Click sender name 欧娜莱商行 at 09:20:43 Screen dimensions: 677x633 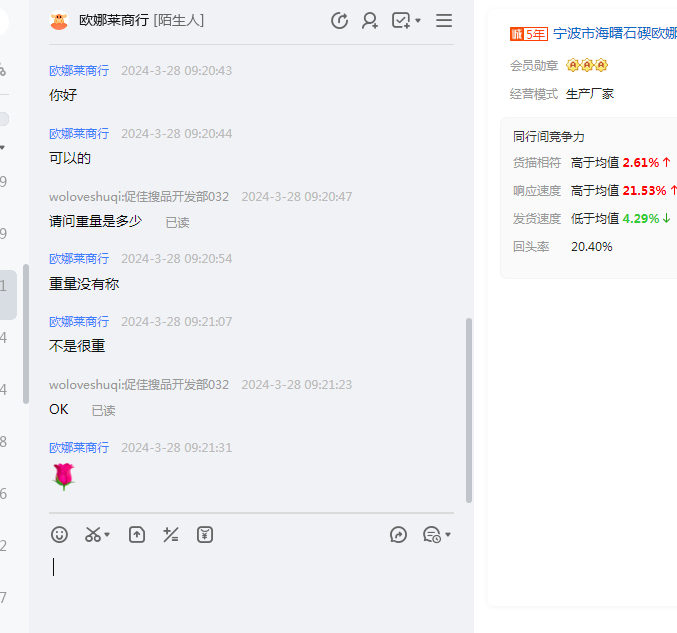[x=79, y=70]
